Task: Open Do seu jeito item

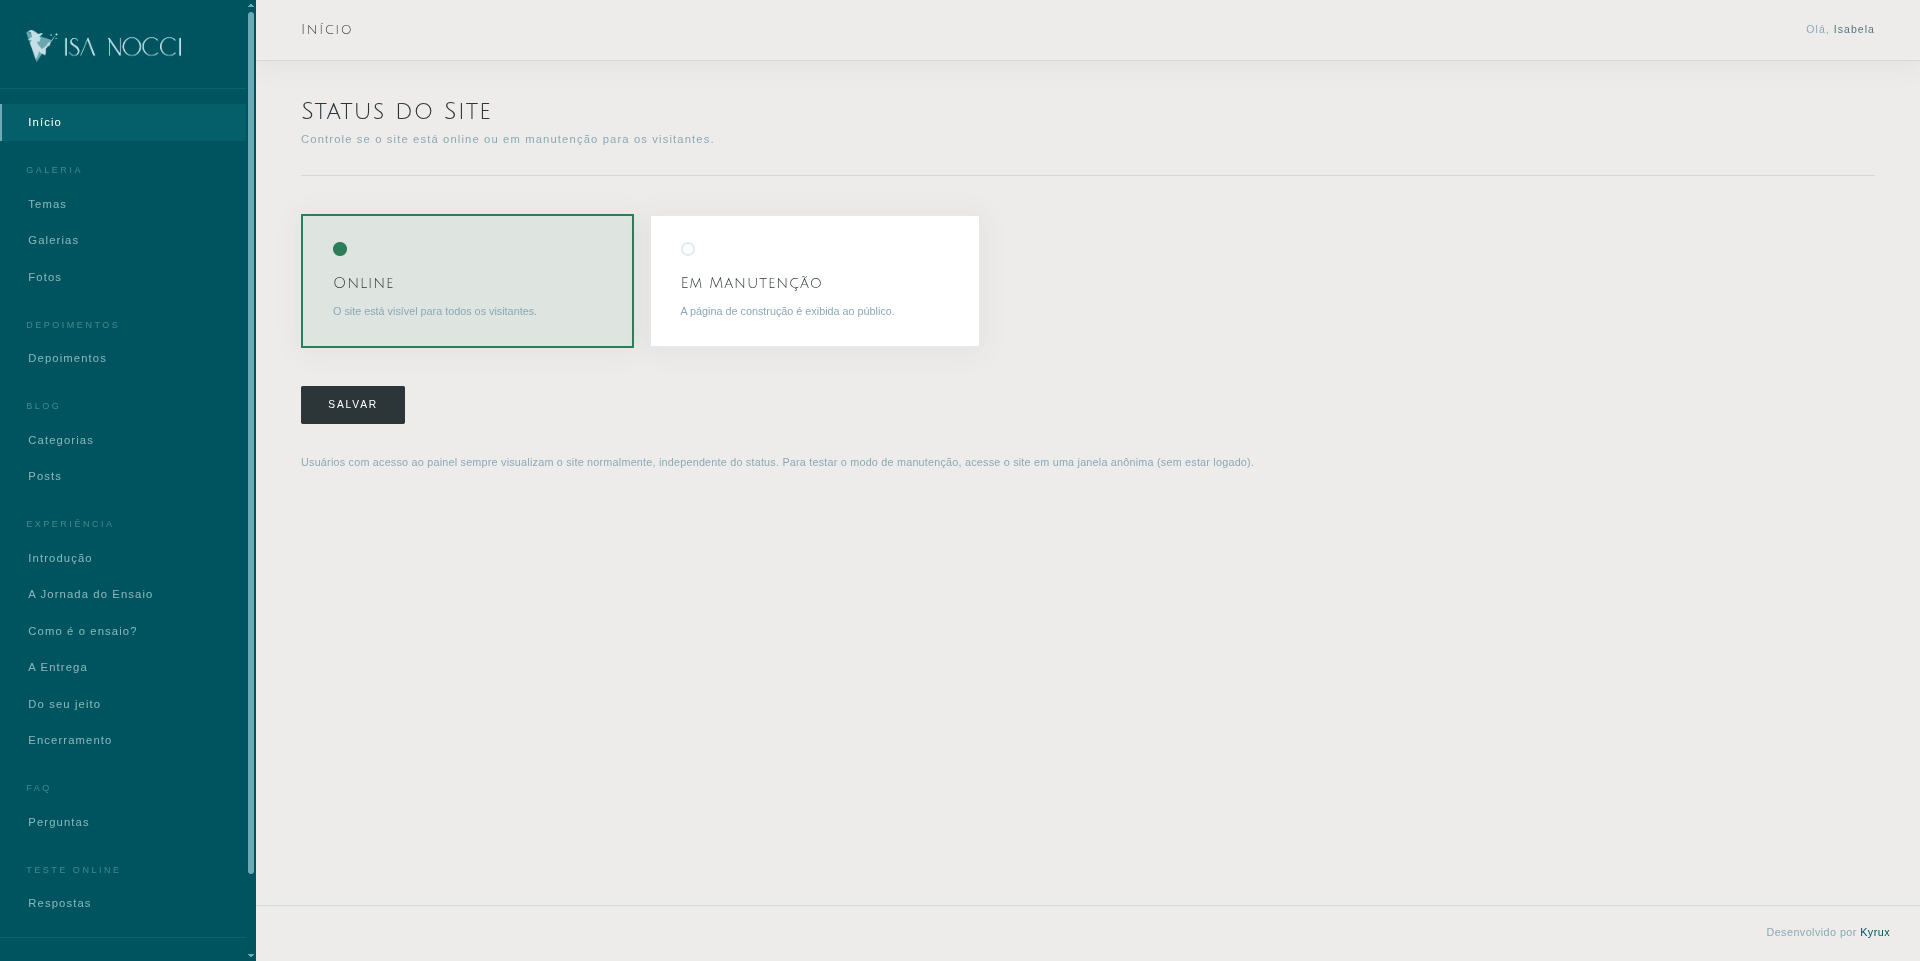Action: (123, 704)
